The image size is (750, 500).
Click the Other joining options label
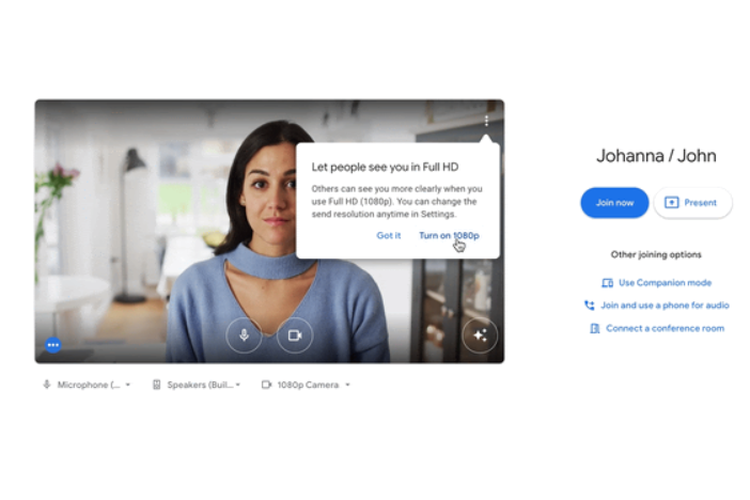click(x=656, y=255)
